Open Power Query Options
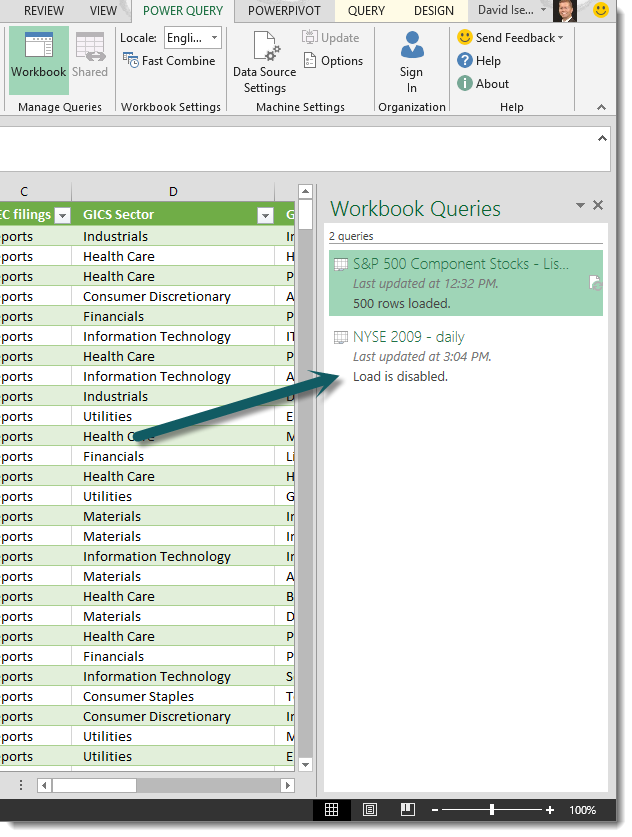This screenshot has width=632, height=837. (x=333, y=61)
